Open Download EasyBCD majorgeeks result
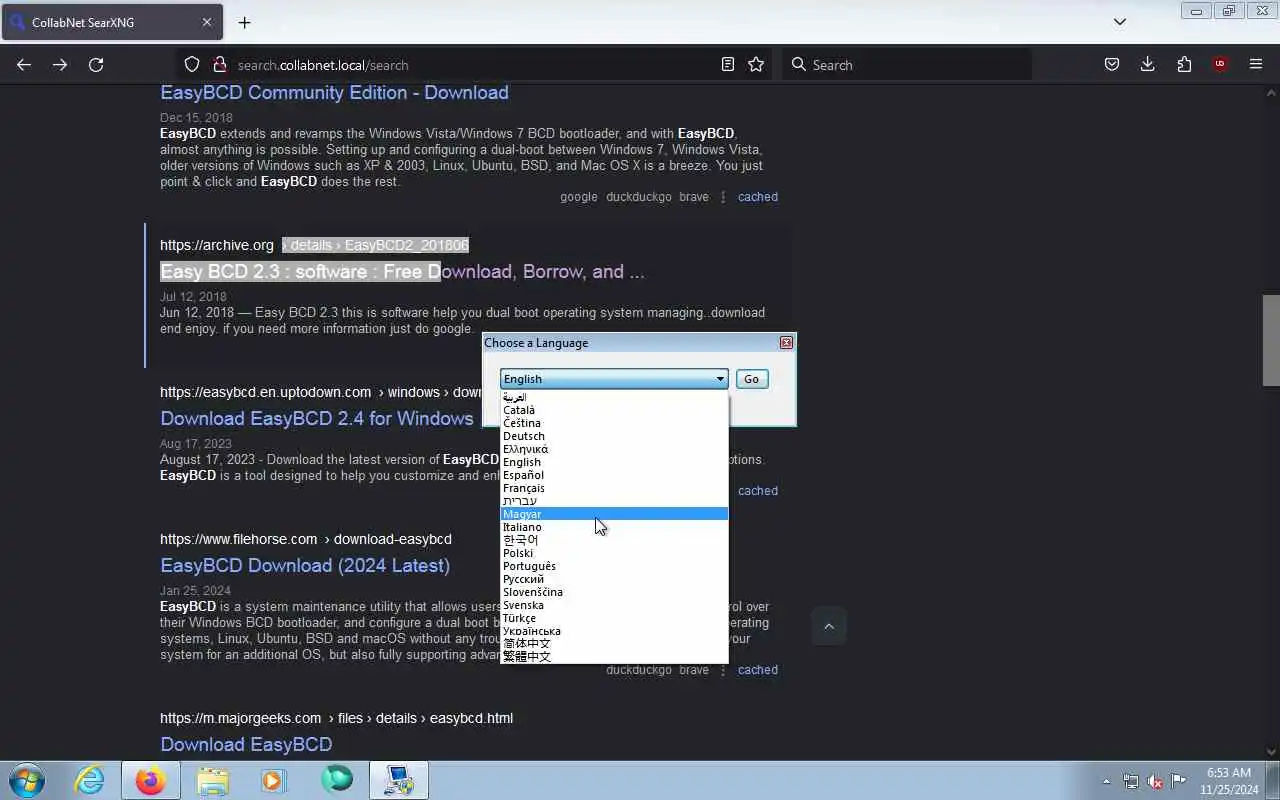The height and width of the screenshot is (800, 1280). pyautogui.click(x=246, y=744)
